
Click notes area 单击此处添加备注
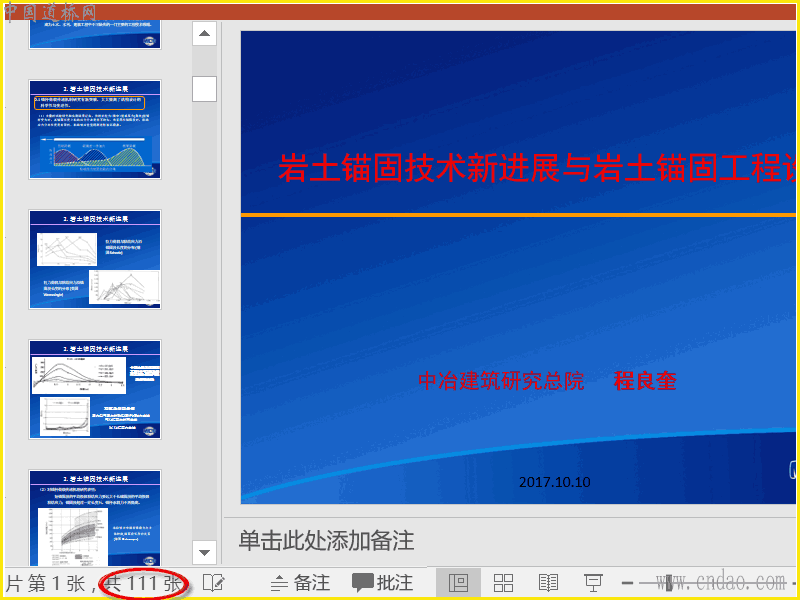327,541
